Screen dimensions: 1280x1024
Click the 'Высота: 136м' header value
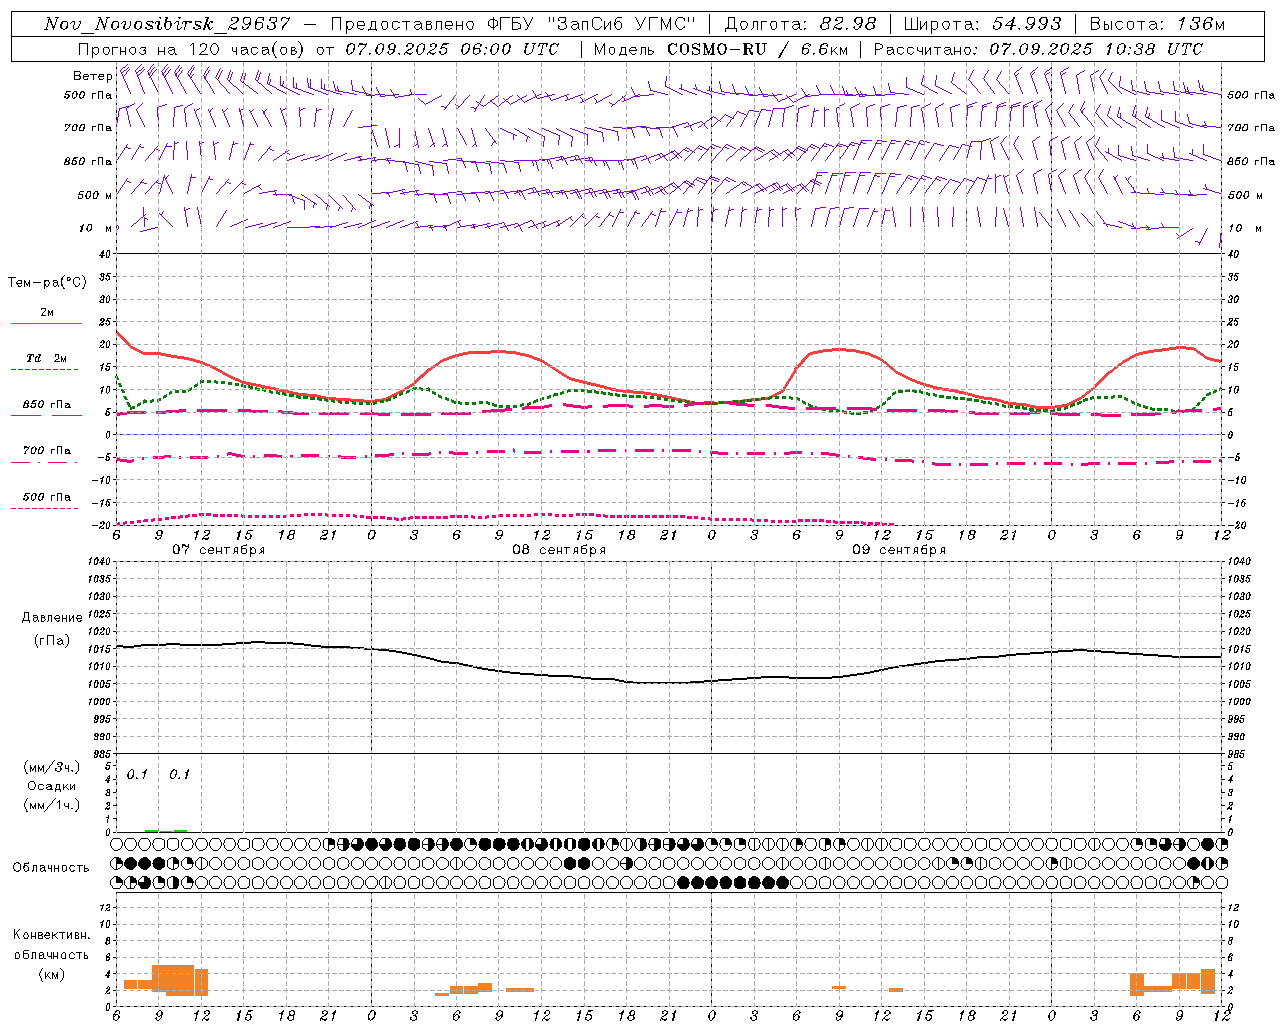(1156, 24)
